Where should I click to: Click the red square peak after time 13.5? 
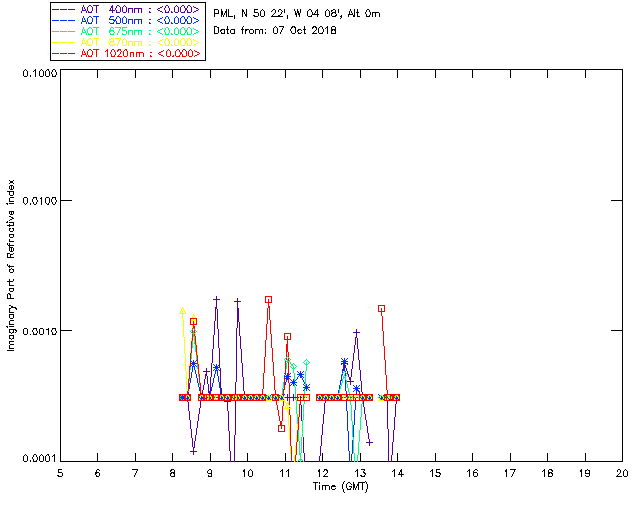tap(381, 309)
